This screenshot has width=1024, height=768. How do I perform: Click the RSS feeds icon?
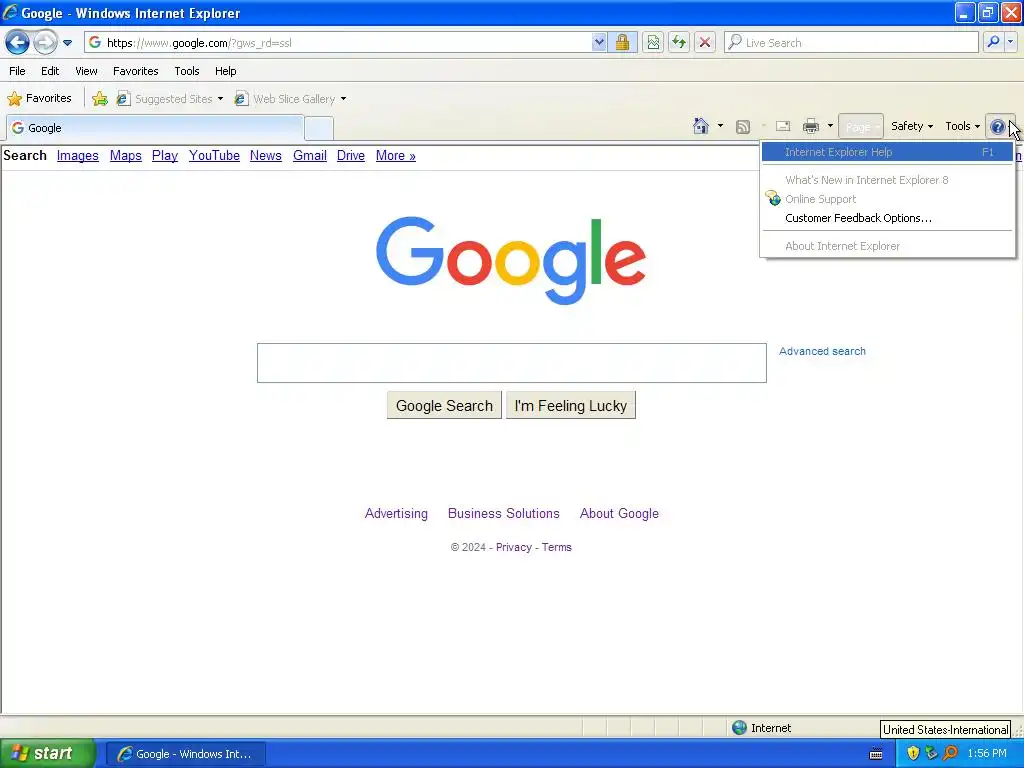(x=743, y=126)
